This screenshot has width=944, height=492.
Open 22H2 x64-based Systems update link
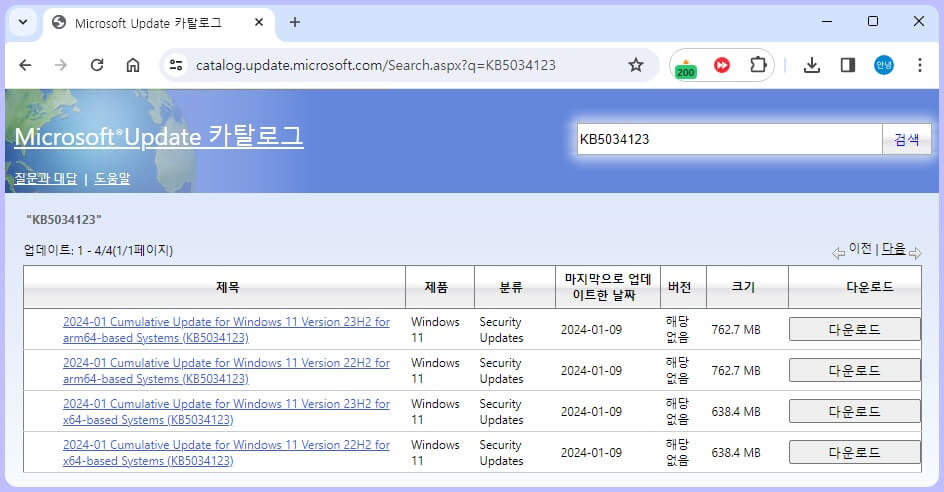point(226,452)
